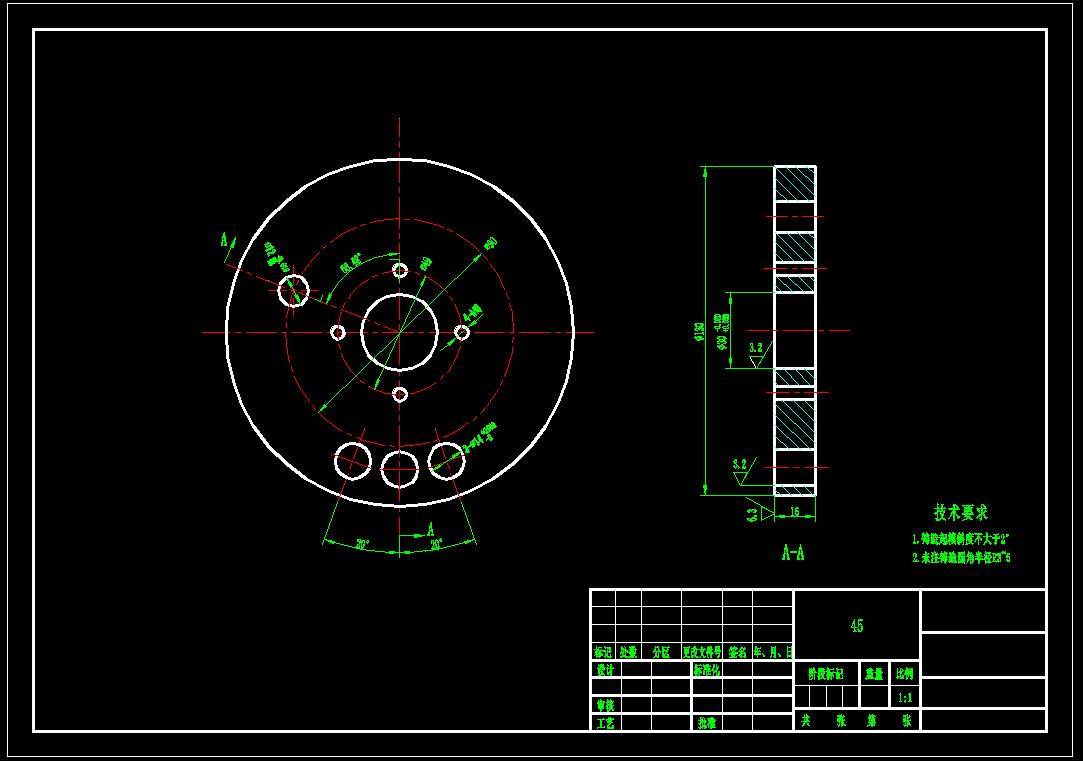
Task: Select the bottom-center hole on the disc
Action: point(400,469)
